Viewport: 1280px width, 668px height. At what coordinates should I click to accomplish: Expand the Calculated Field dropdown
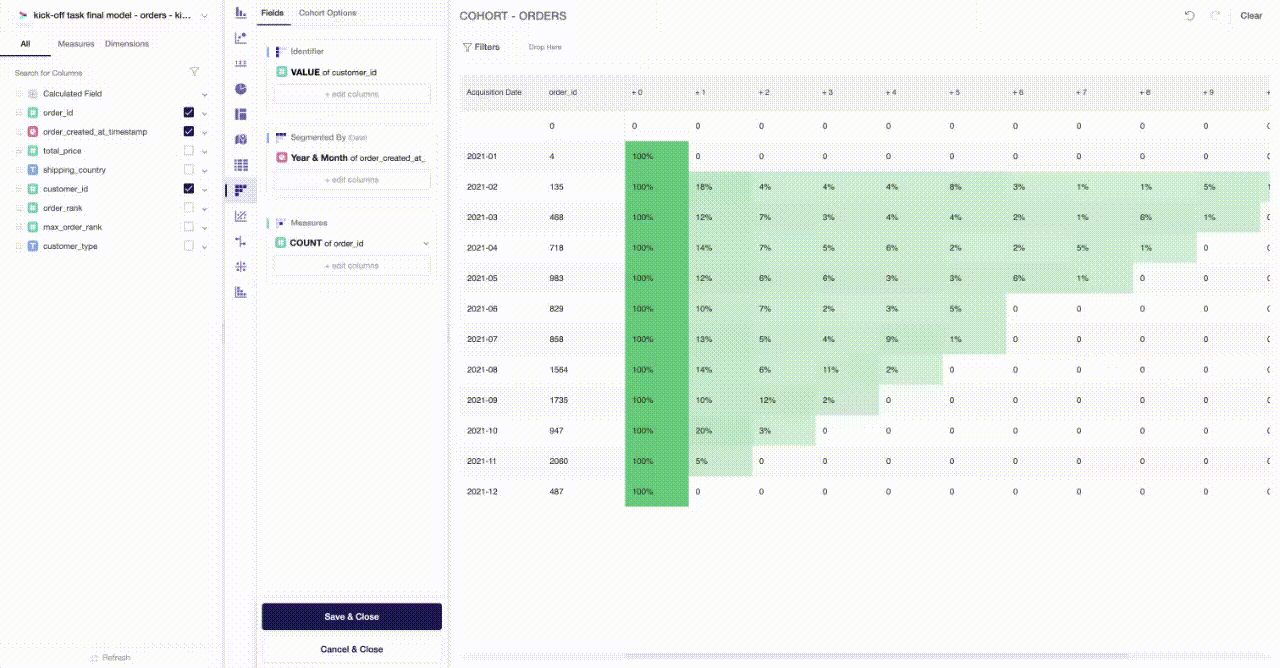tap(204, 93)
